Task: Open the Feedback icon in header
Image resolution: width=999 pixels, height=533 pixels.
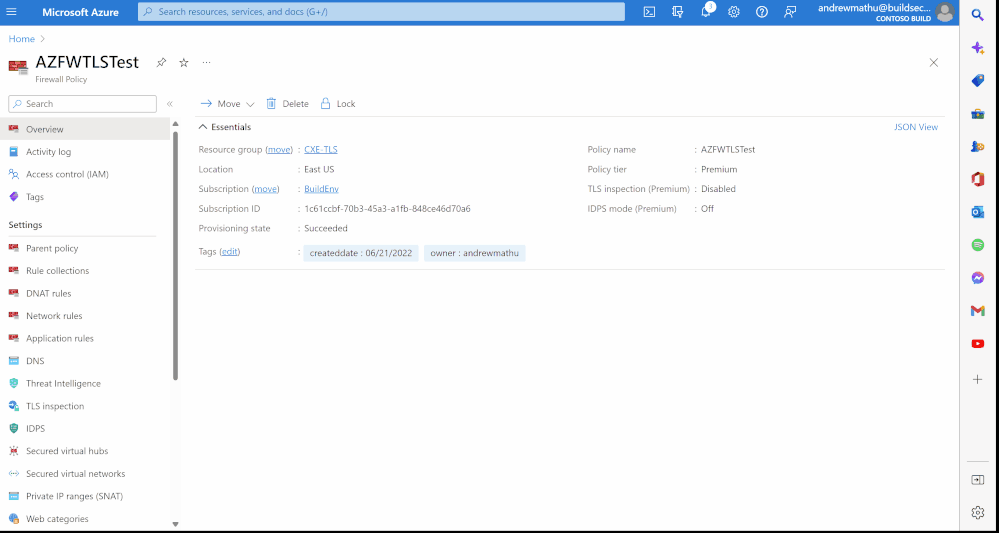Action: (790, 12)
